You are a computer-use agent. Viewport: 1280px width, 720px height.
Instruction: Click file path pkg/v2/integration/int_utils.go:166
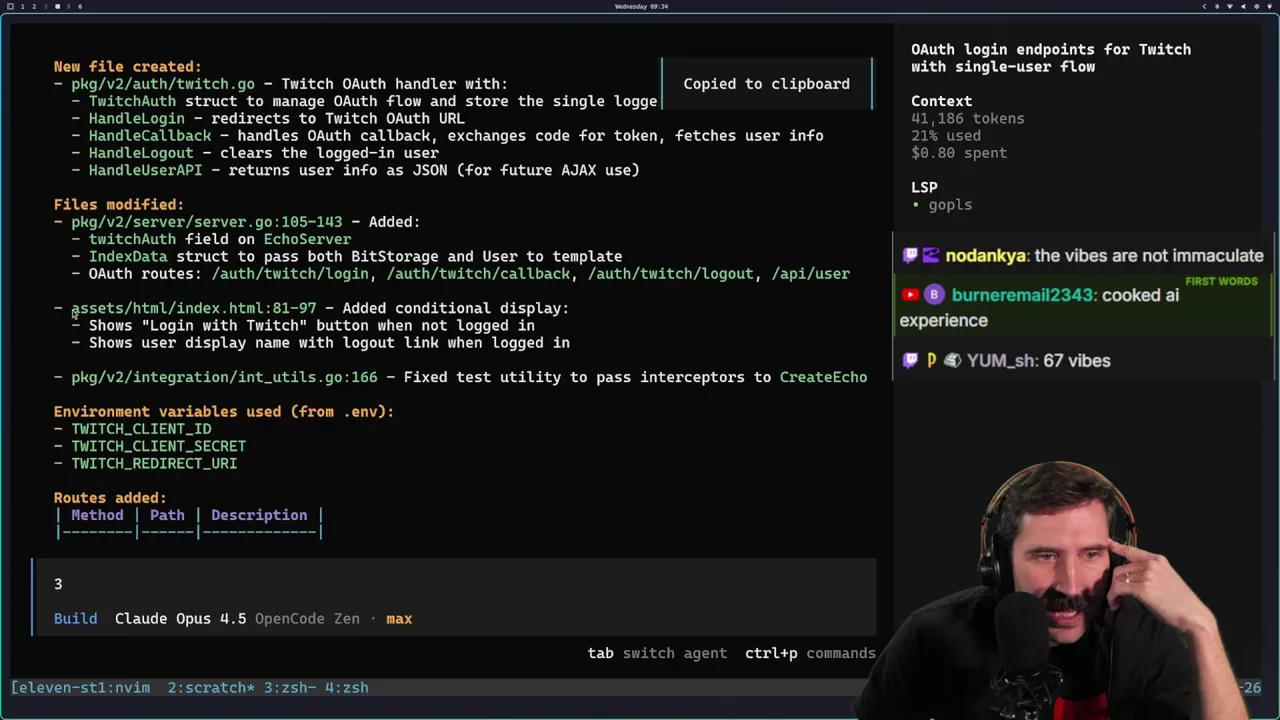pyautogui.click(x=224, y=377)
